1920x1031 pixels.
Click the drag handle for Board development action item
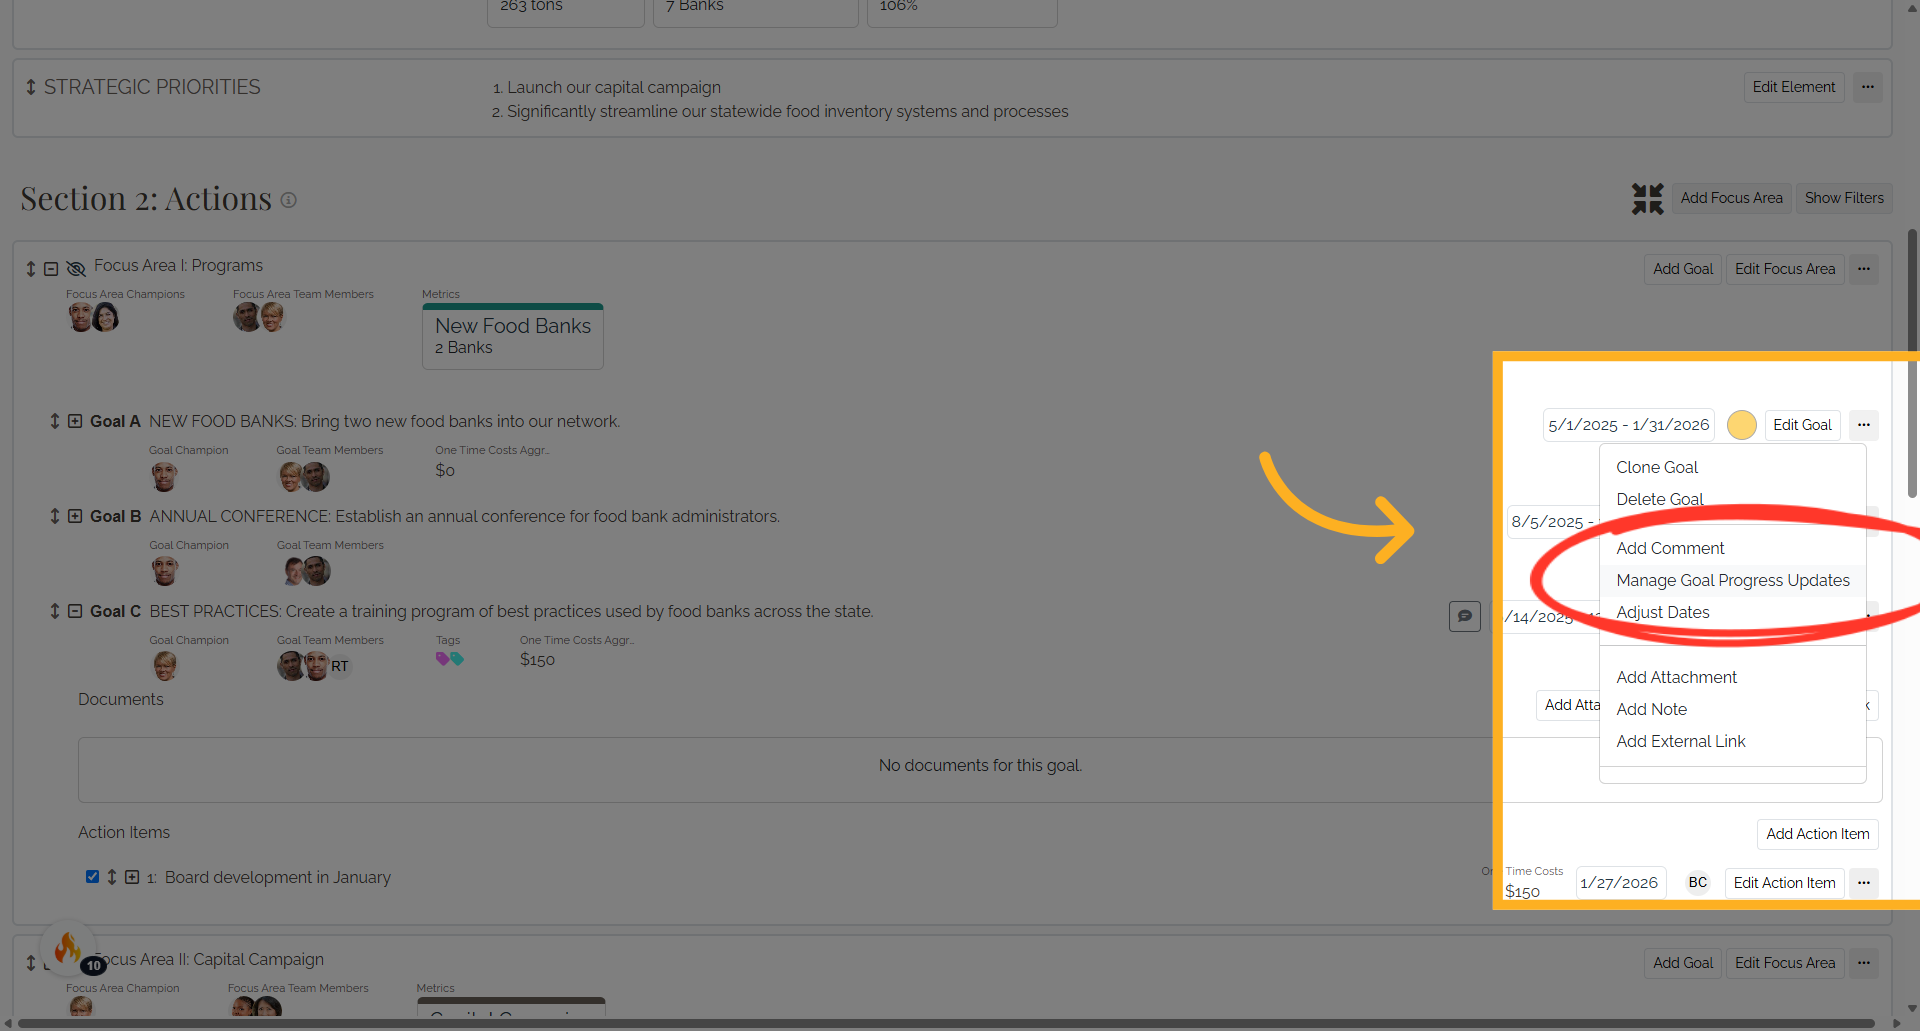coord(112,877)
